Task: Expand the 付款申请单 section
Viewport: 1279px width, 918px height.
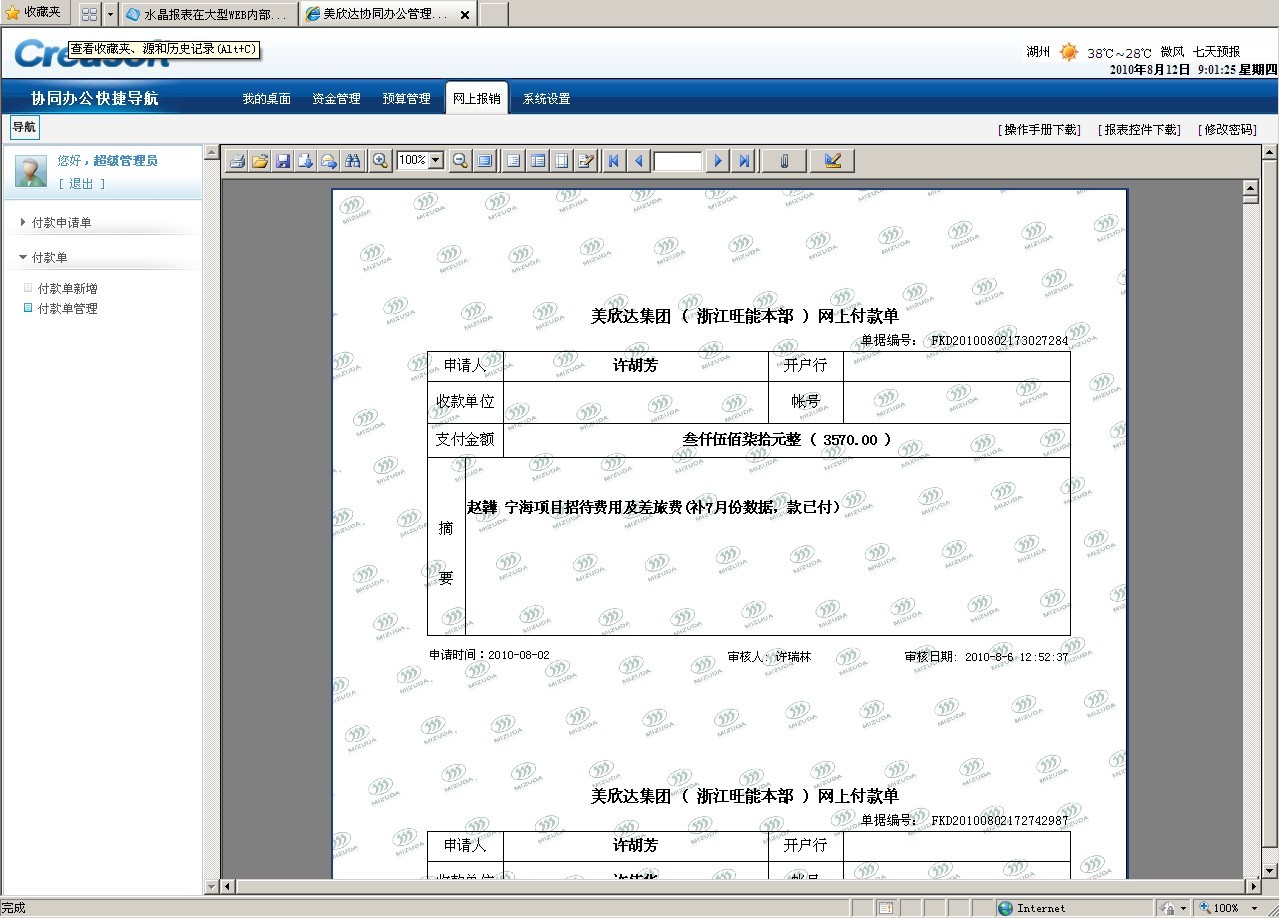Action: pos(61,223)
